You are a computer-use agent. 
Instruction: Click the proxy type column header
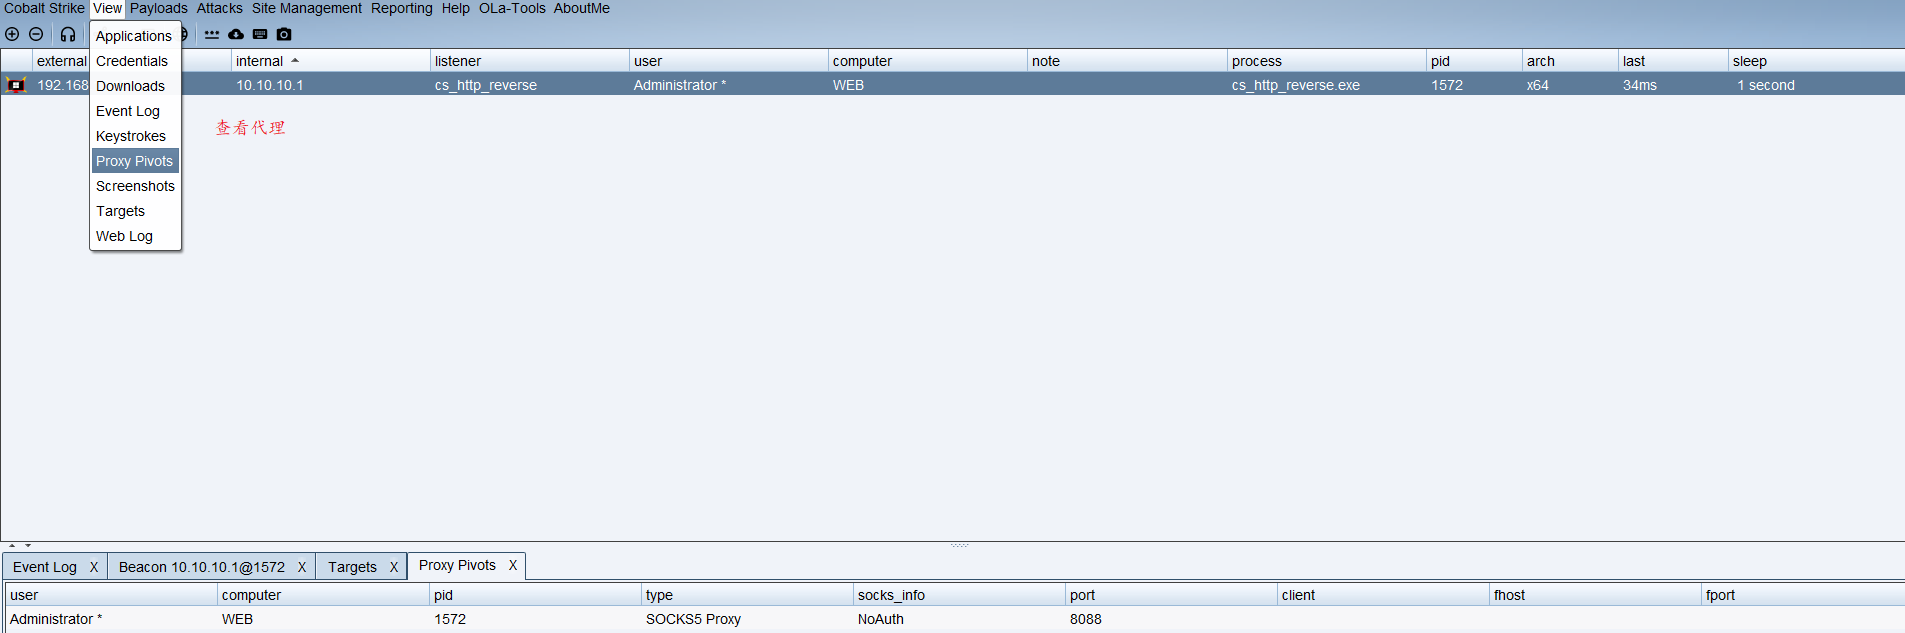coord(747,595)
